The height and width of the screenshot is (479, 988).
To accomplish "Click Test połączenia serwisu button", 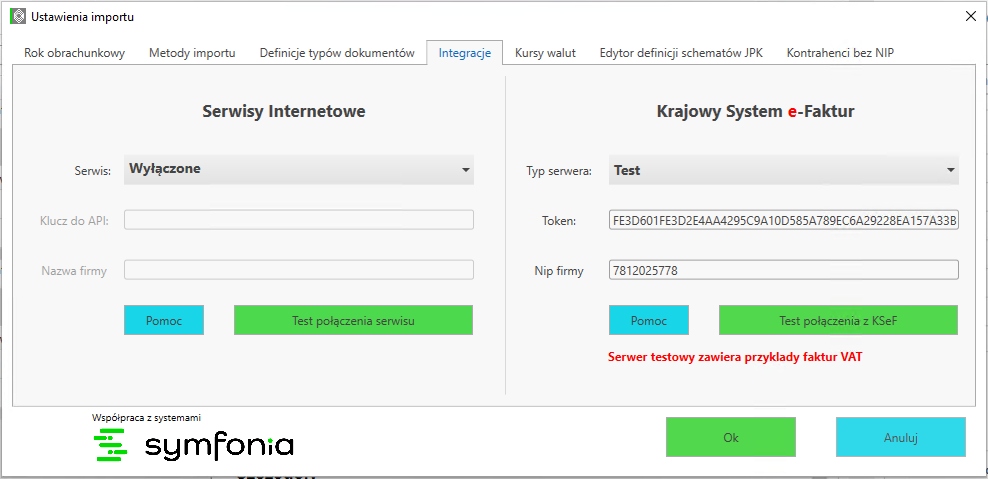I will [x=353, y=320].
